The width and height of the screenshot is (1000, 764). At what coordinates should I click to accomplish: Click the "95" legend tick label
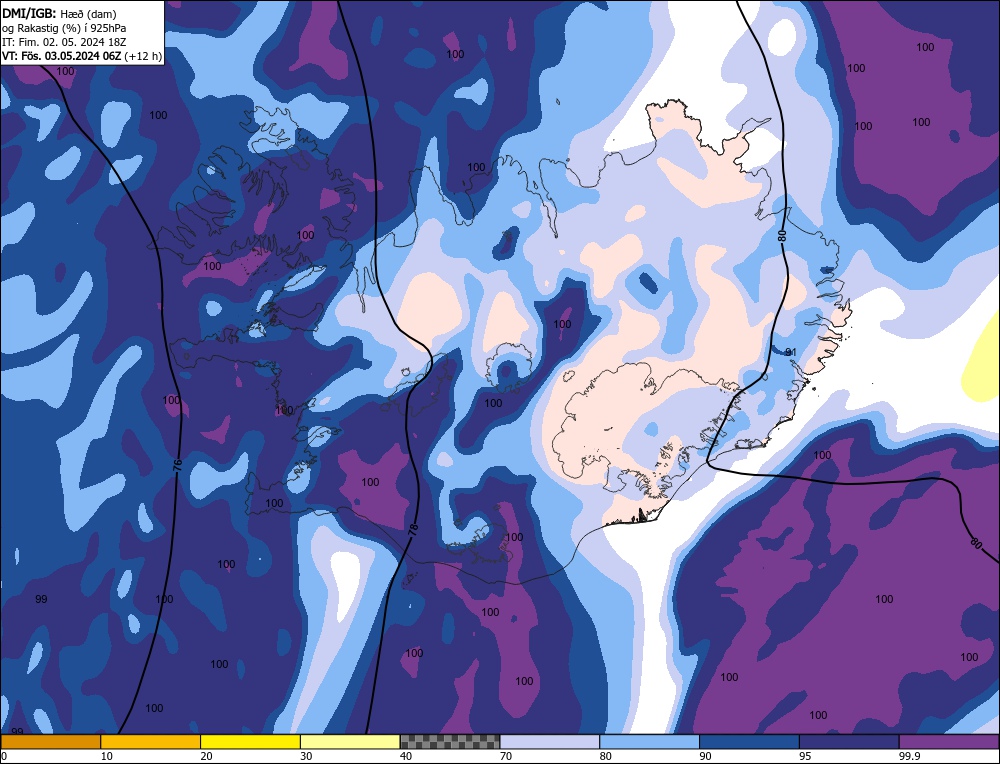pos(805,756)
